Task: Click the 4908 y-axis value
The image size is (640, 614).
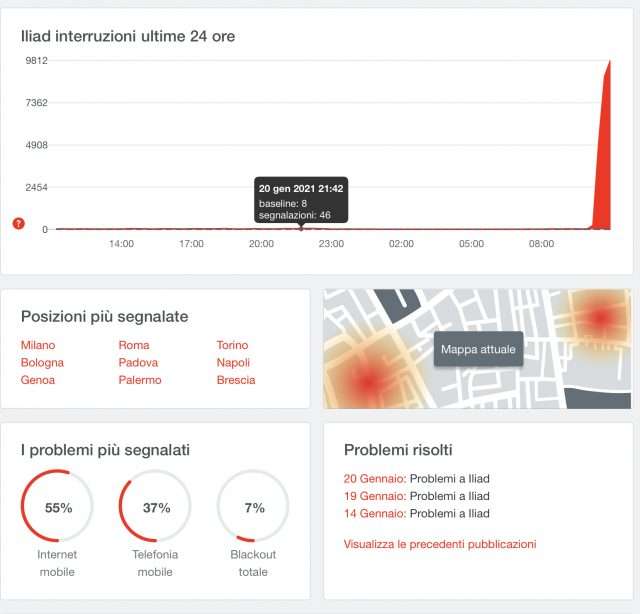Action: tap(36, 145)
